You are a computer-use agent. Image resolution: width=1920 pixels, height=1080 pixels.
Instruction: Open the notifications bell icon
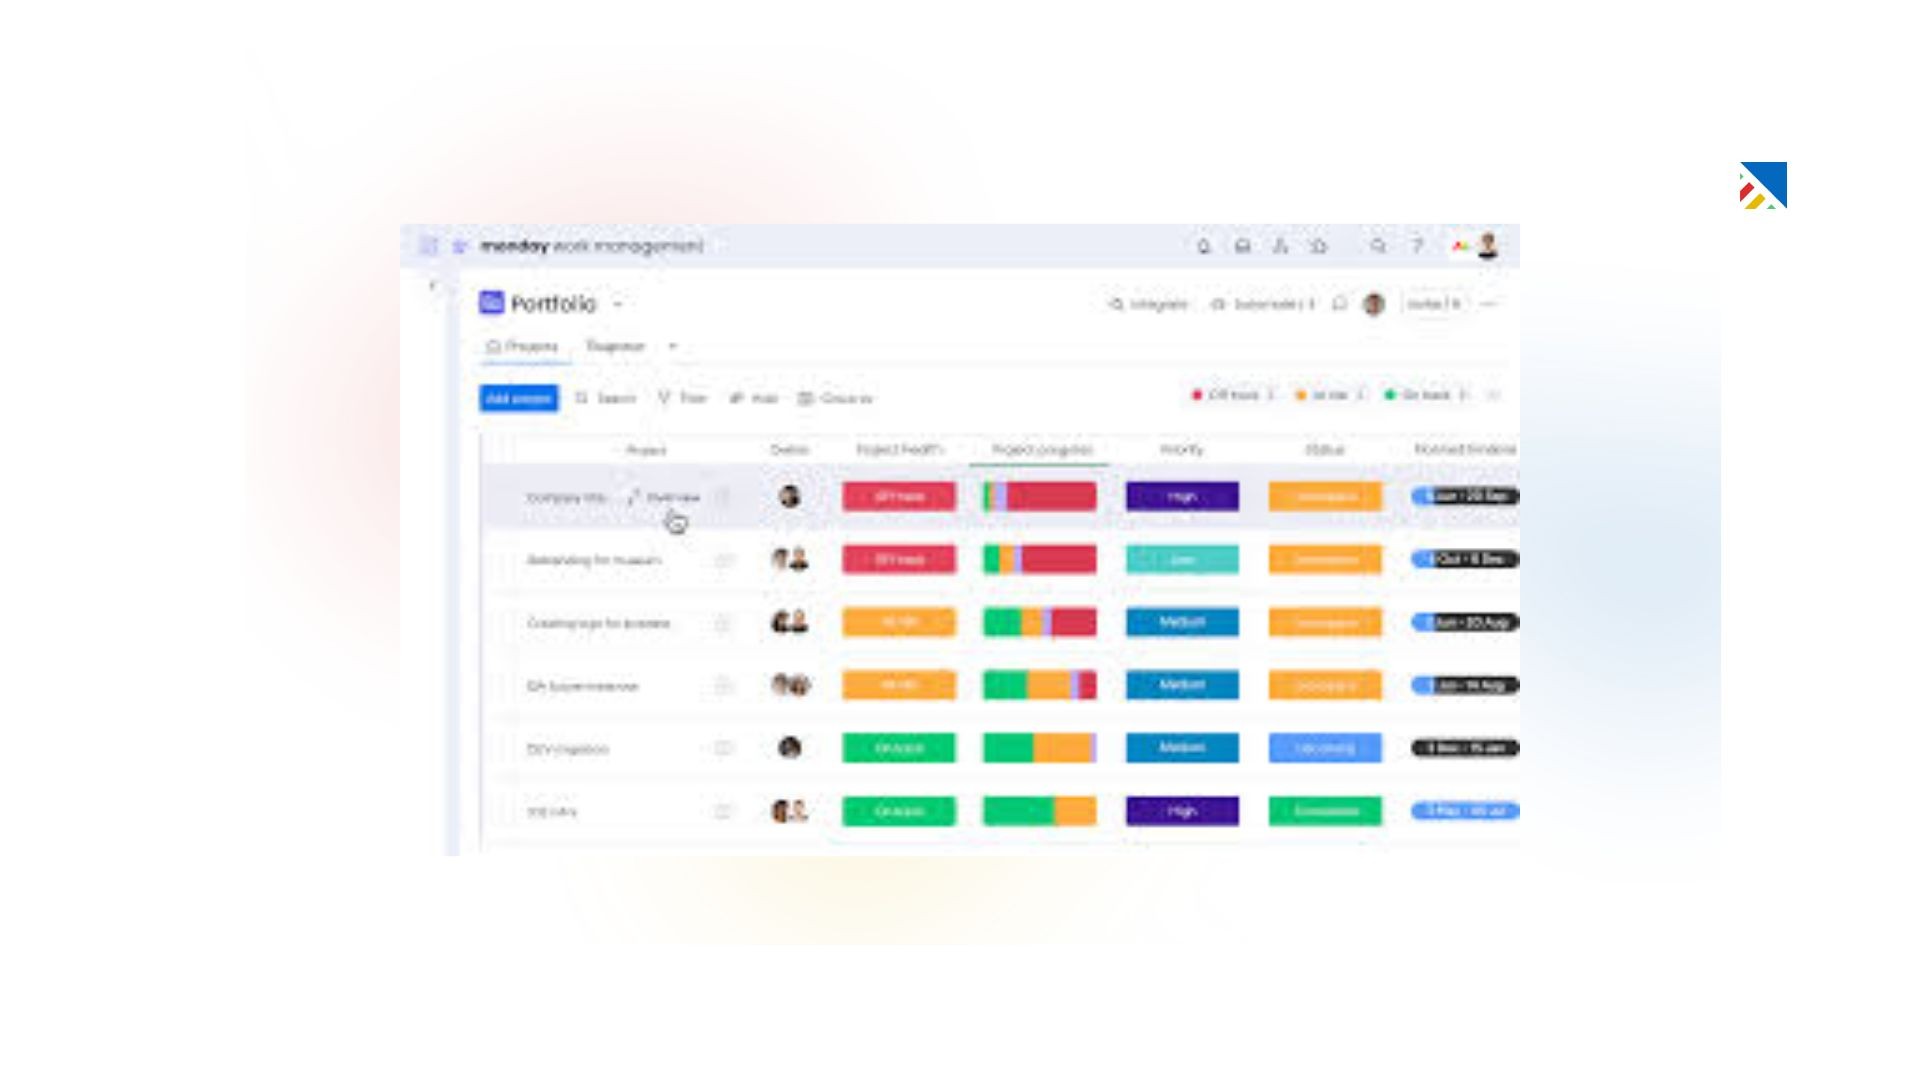point(1205,245)
